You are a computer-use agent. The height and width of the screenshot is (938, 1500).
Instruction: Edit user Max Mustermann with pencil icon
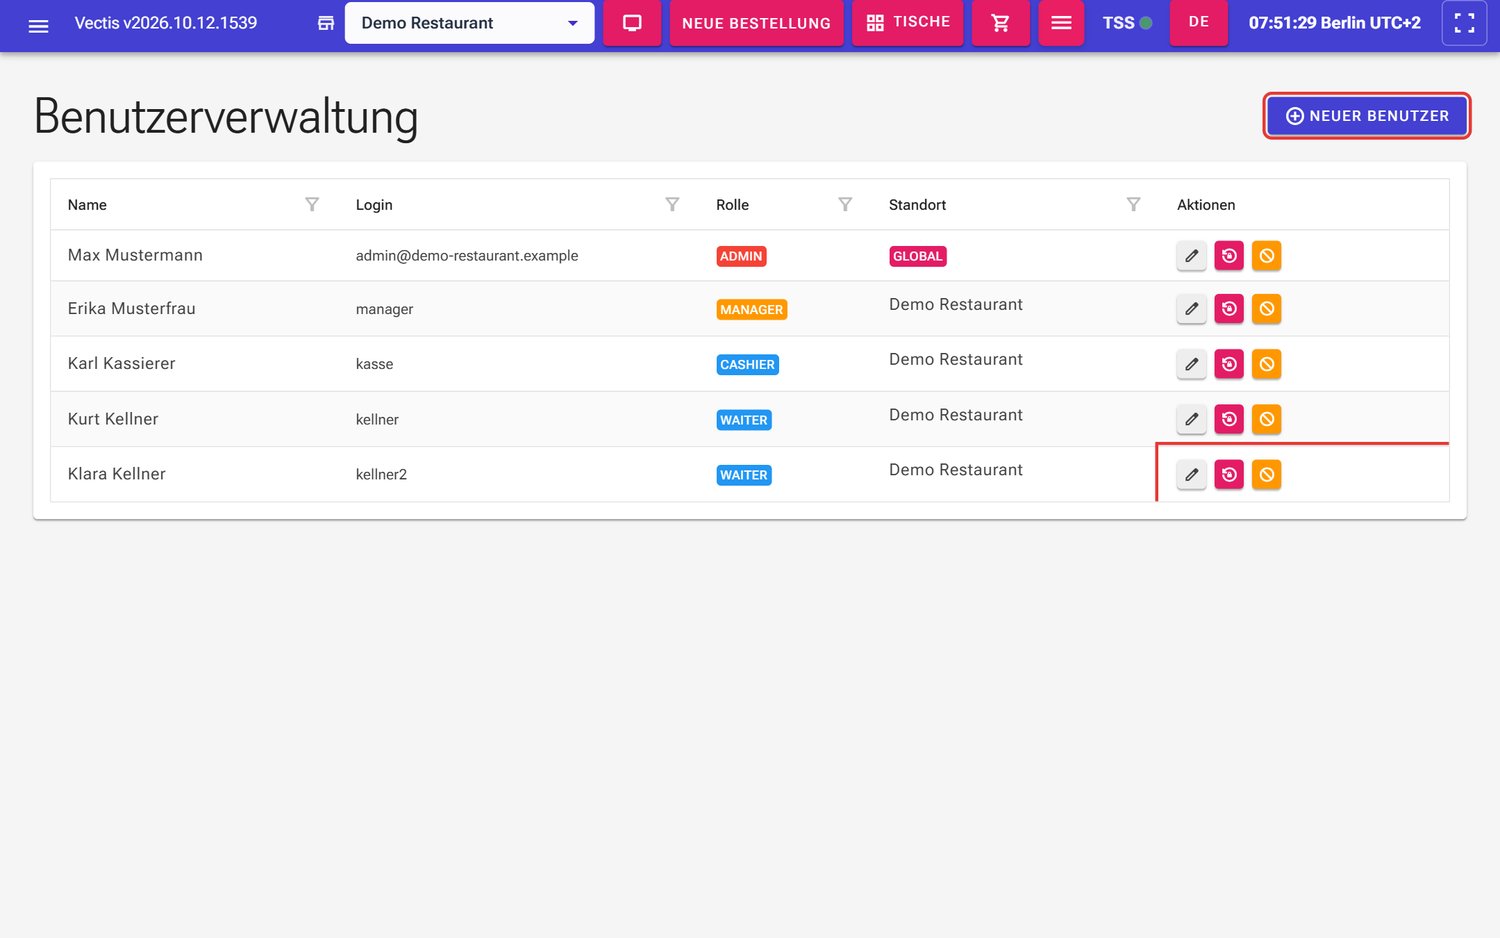click(1191, 256)
